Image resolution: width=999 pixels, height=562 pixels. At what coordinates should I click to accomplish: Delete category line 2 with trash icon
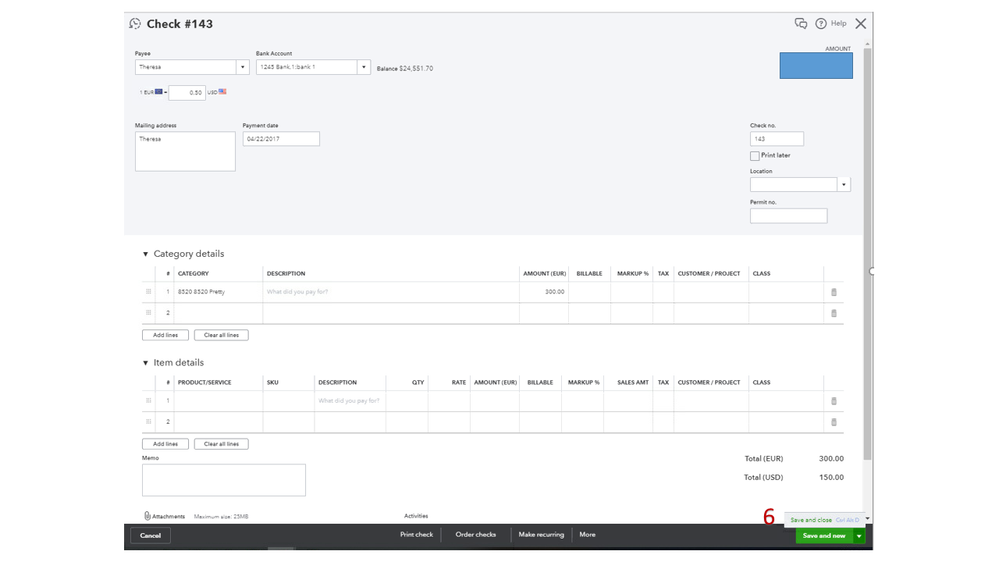coord(833,313)
